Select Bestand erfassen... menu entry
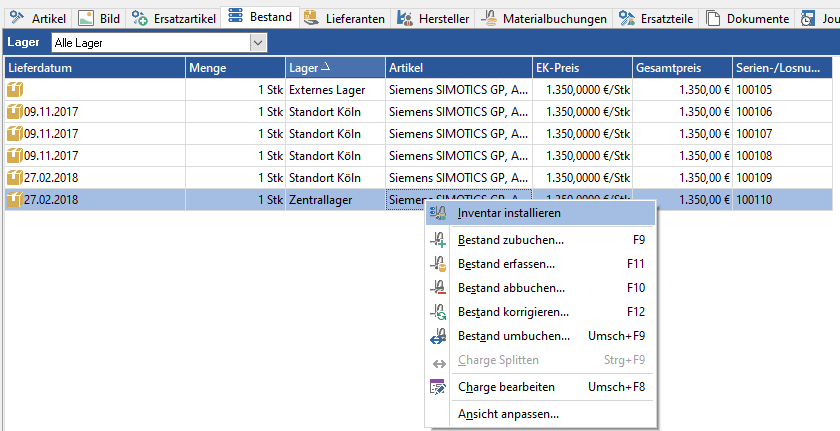This screenshot has height=431, width=840. [x=541, y=264]
